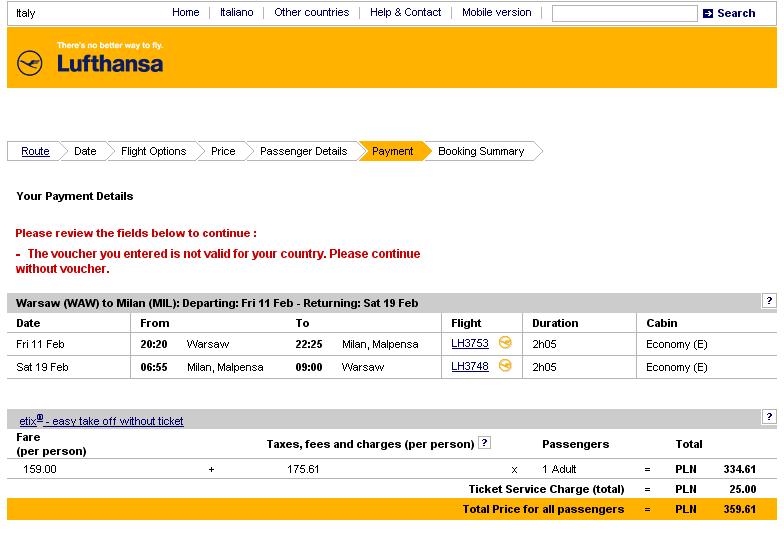The width and height of the screenshot is (784, 534).
Task: Click the Warsaw to Milan itinerary header text
Action: pyautogui.click(x=217, y=303)
